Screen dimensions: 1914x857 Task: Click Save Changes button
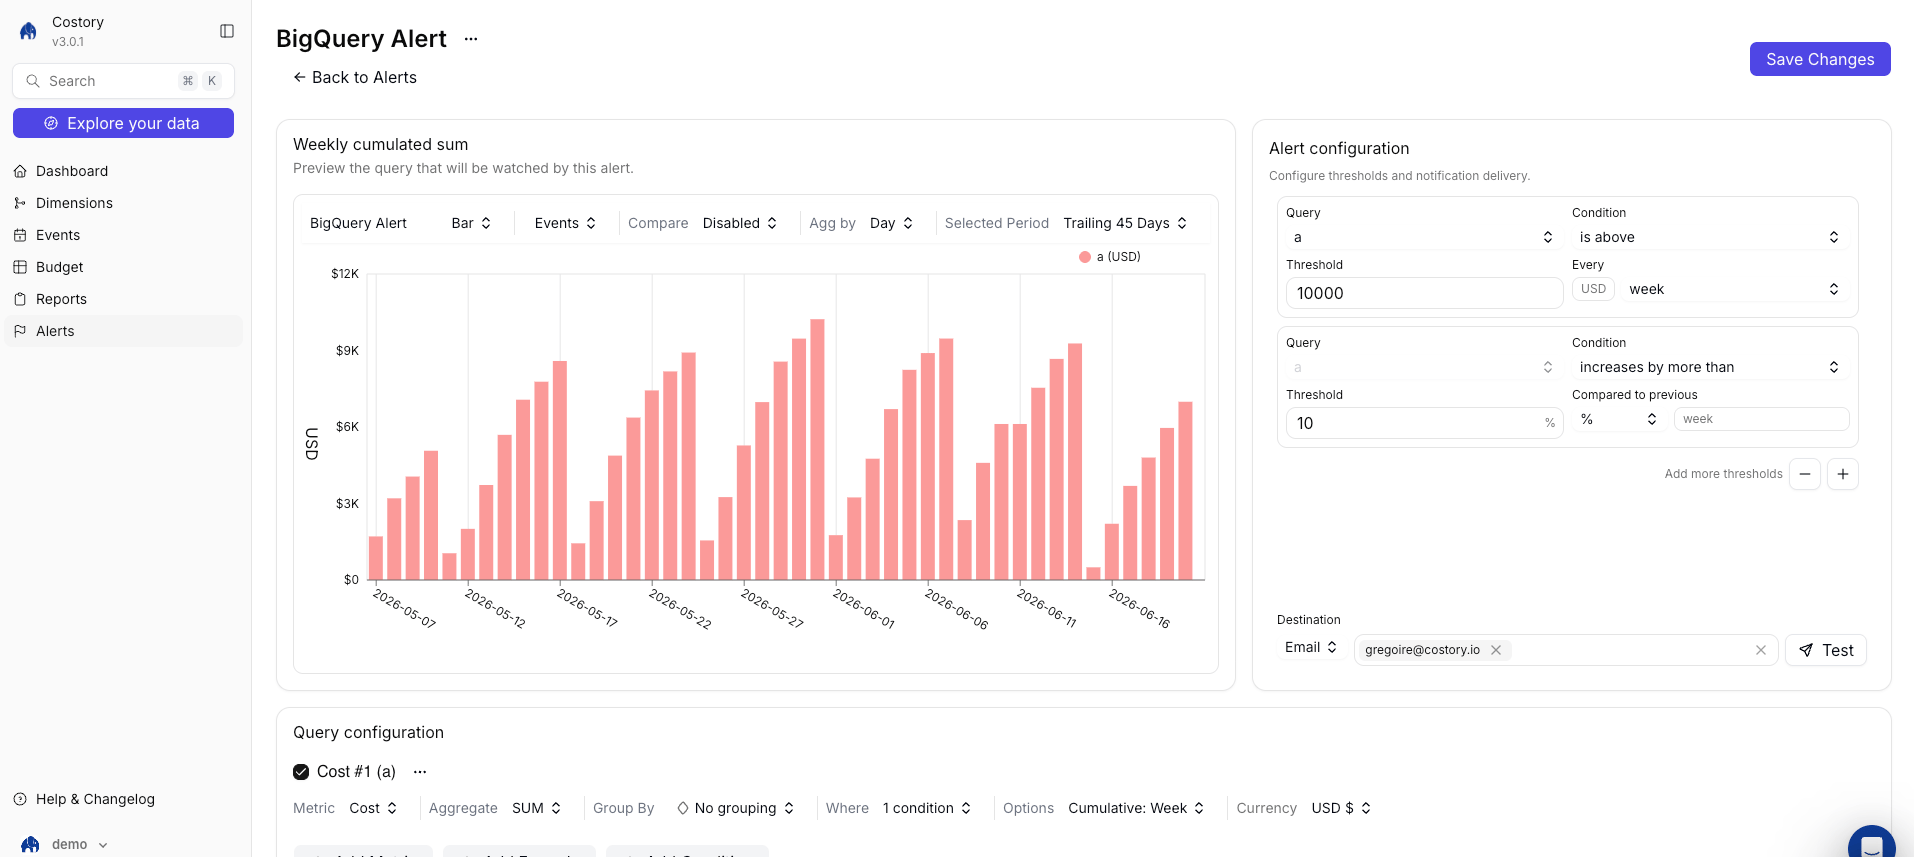tap(1819, 59)
